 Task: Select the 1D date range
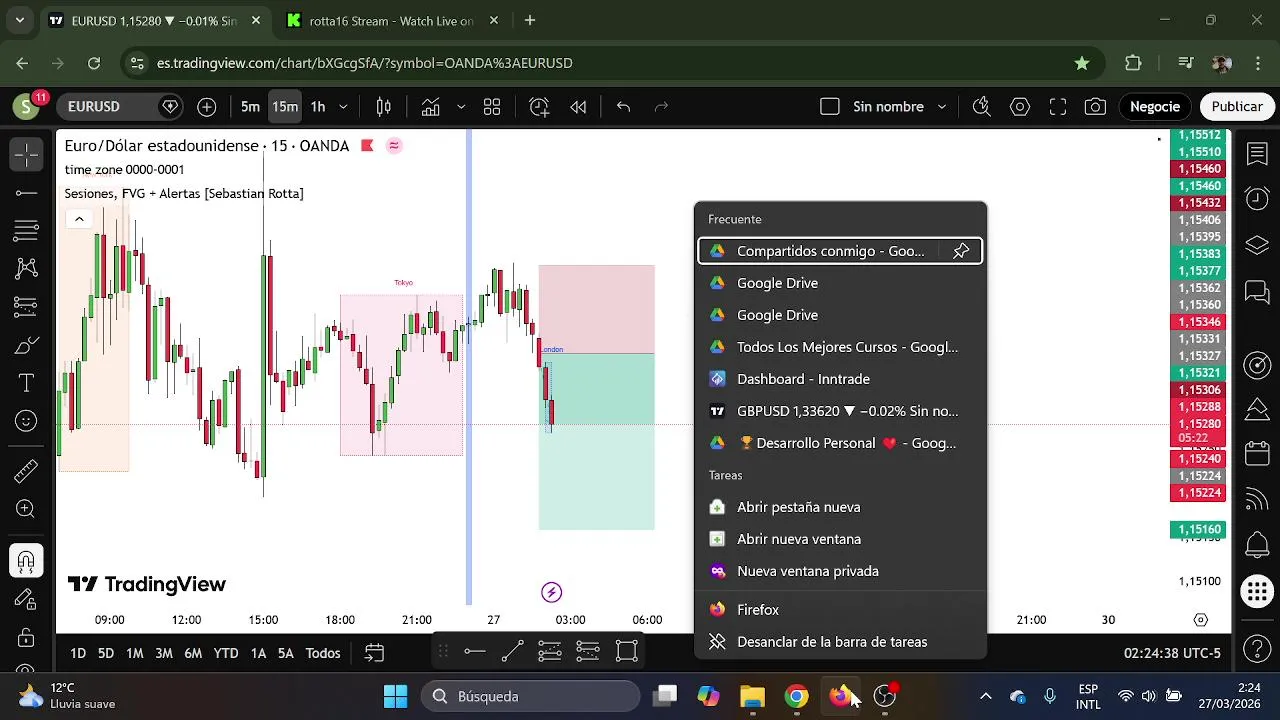(x=77, y=653)
